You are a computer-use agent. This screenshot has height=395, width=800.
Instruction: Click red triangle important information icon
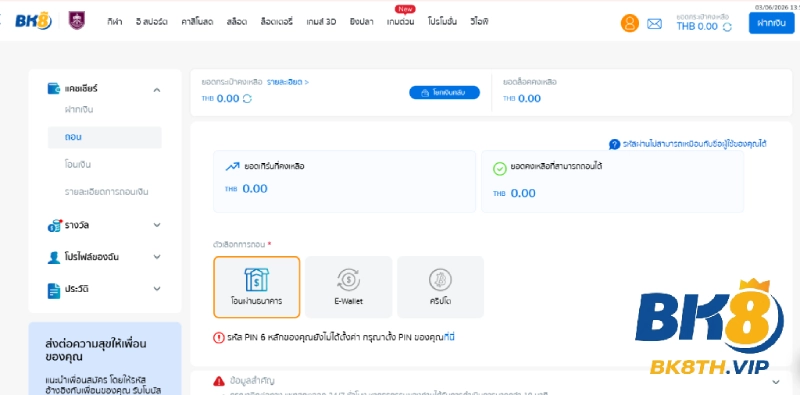pyautogui.click(x=219, y=381)
